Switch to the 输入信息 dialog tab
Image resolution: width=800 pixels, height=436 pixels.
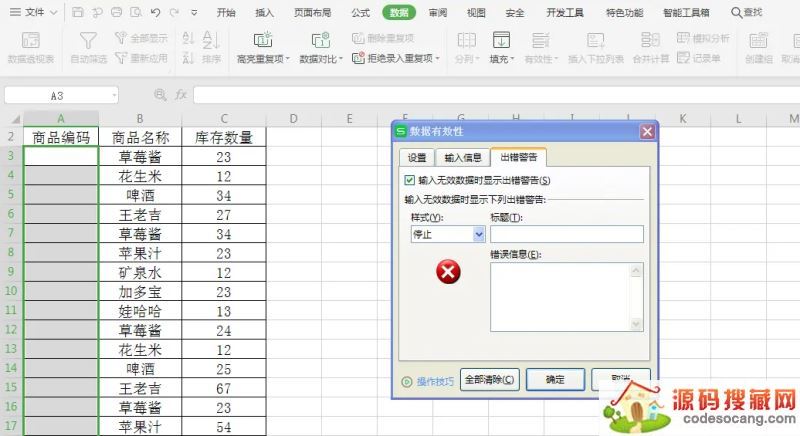click(x=463, y=157)
